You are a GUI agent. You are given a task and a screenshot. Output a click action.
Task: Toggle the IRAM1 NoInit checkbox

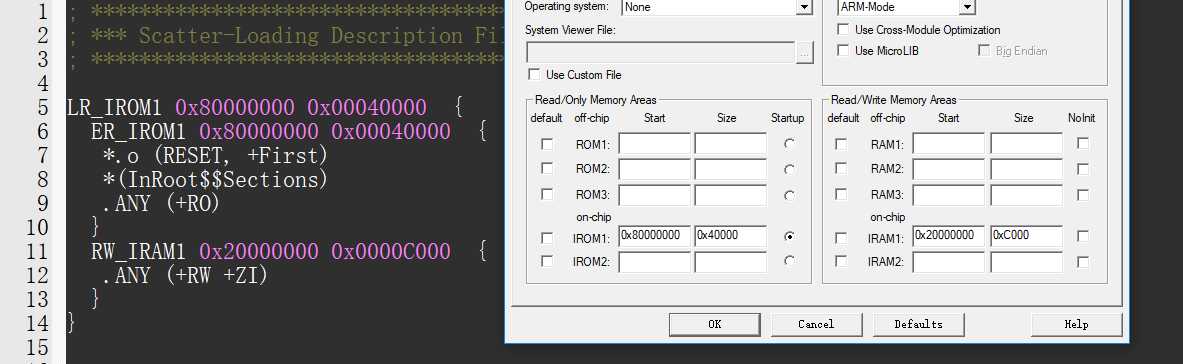pyautogui.click(x=1083, y=236)
